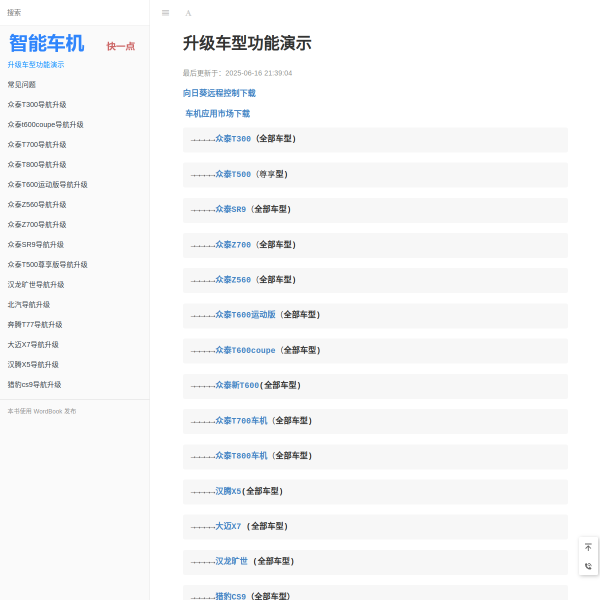Open the 众泰Z700 content link
Image resolution: width=600 pixels, height=600 pixels.
click(233, 245)
